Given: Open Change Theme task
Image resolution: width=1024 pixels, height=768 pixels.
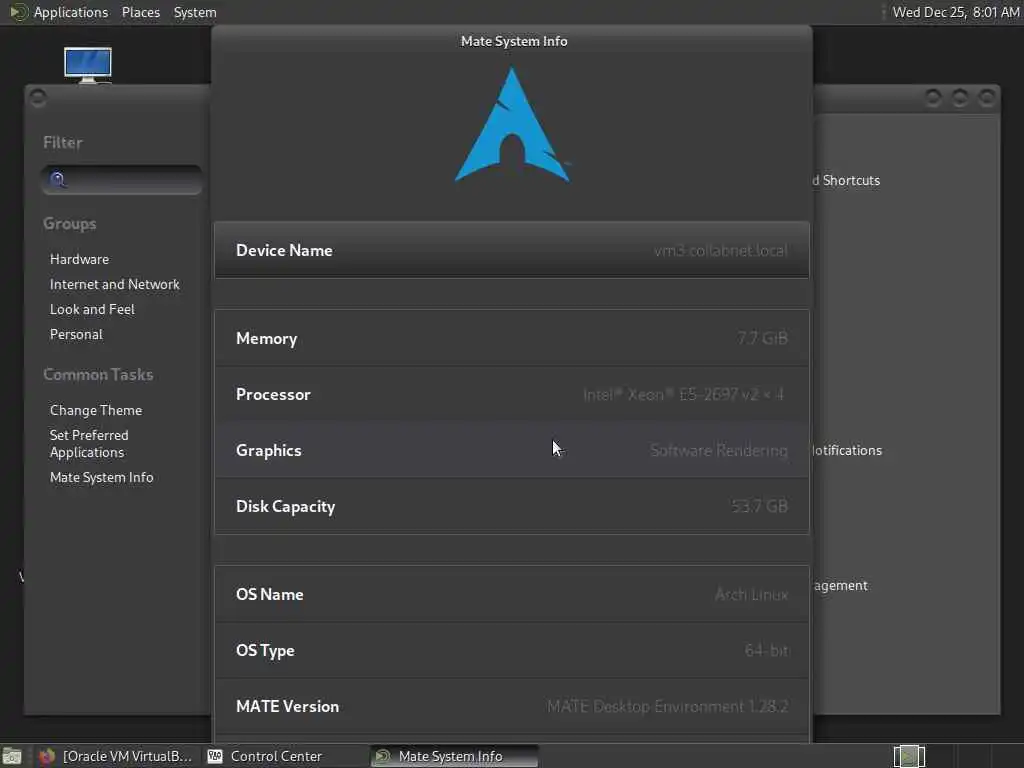Looking at the screenshot, I should (96, 410).
